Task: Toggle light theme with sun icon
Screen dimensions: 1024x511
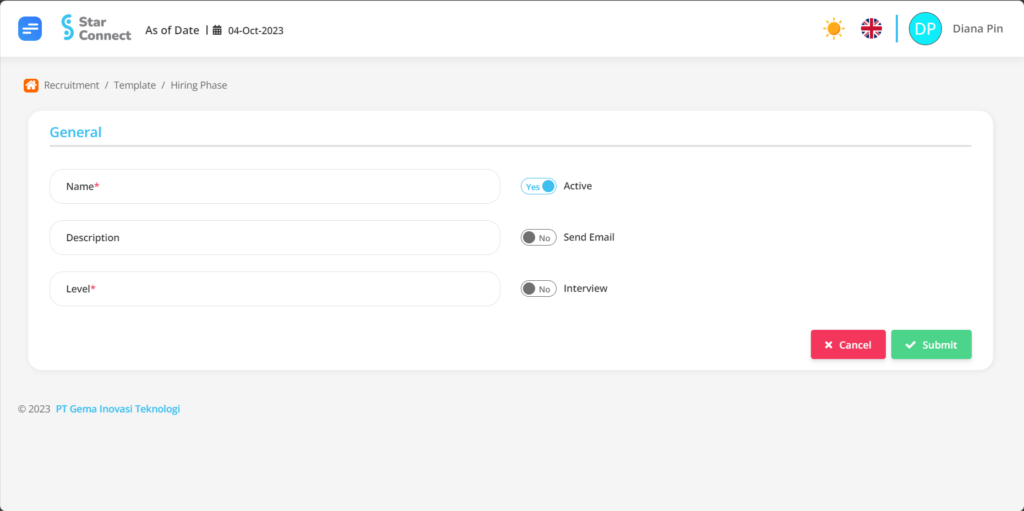Action: 833,29
